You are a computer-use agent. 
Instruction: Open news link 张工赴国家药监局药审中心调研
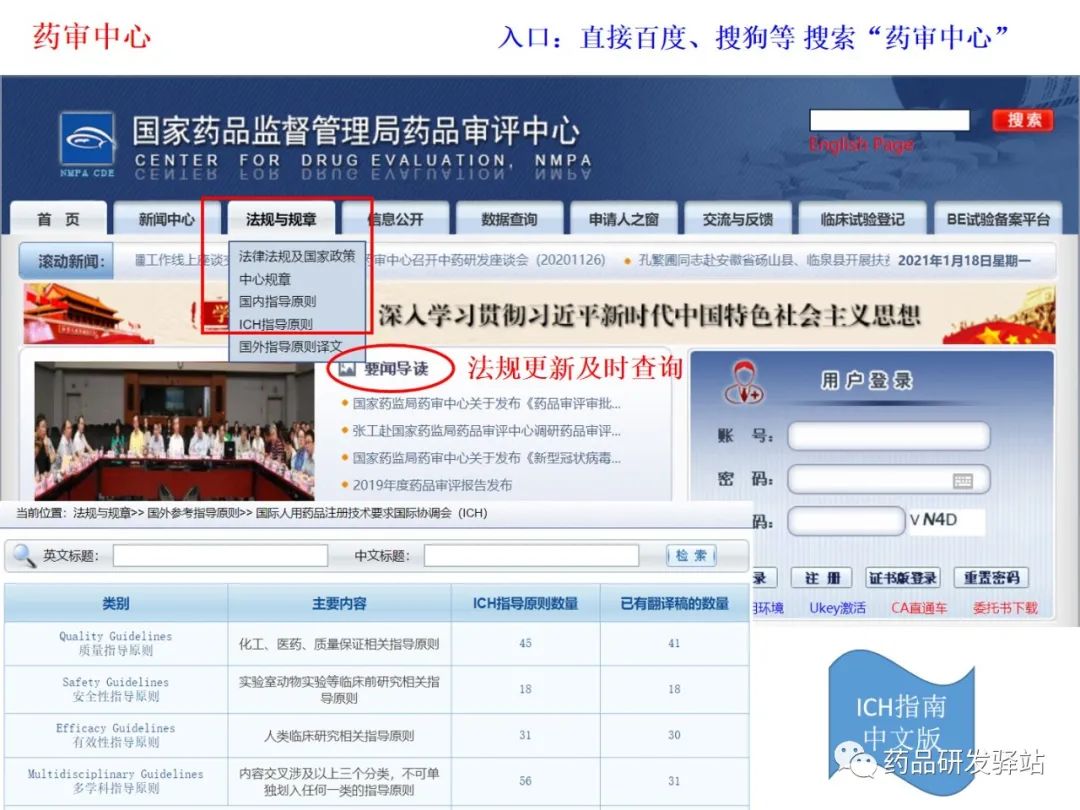tap(486, 431)
